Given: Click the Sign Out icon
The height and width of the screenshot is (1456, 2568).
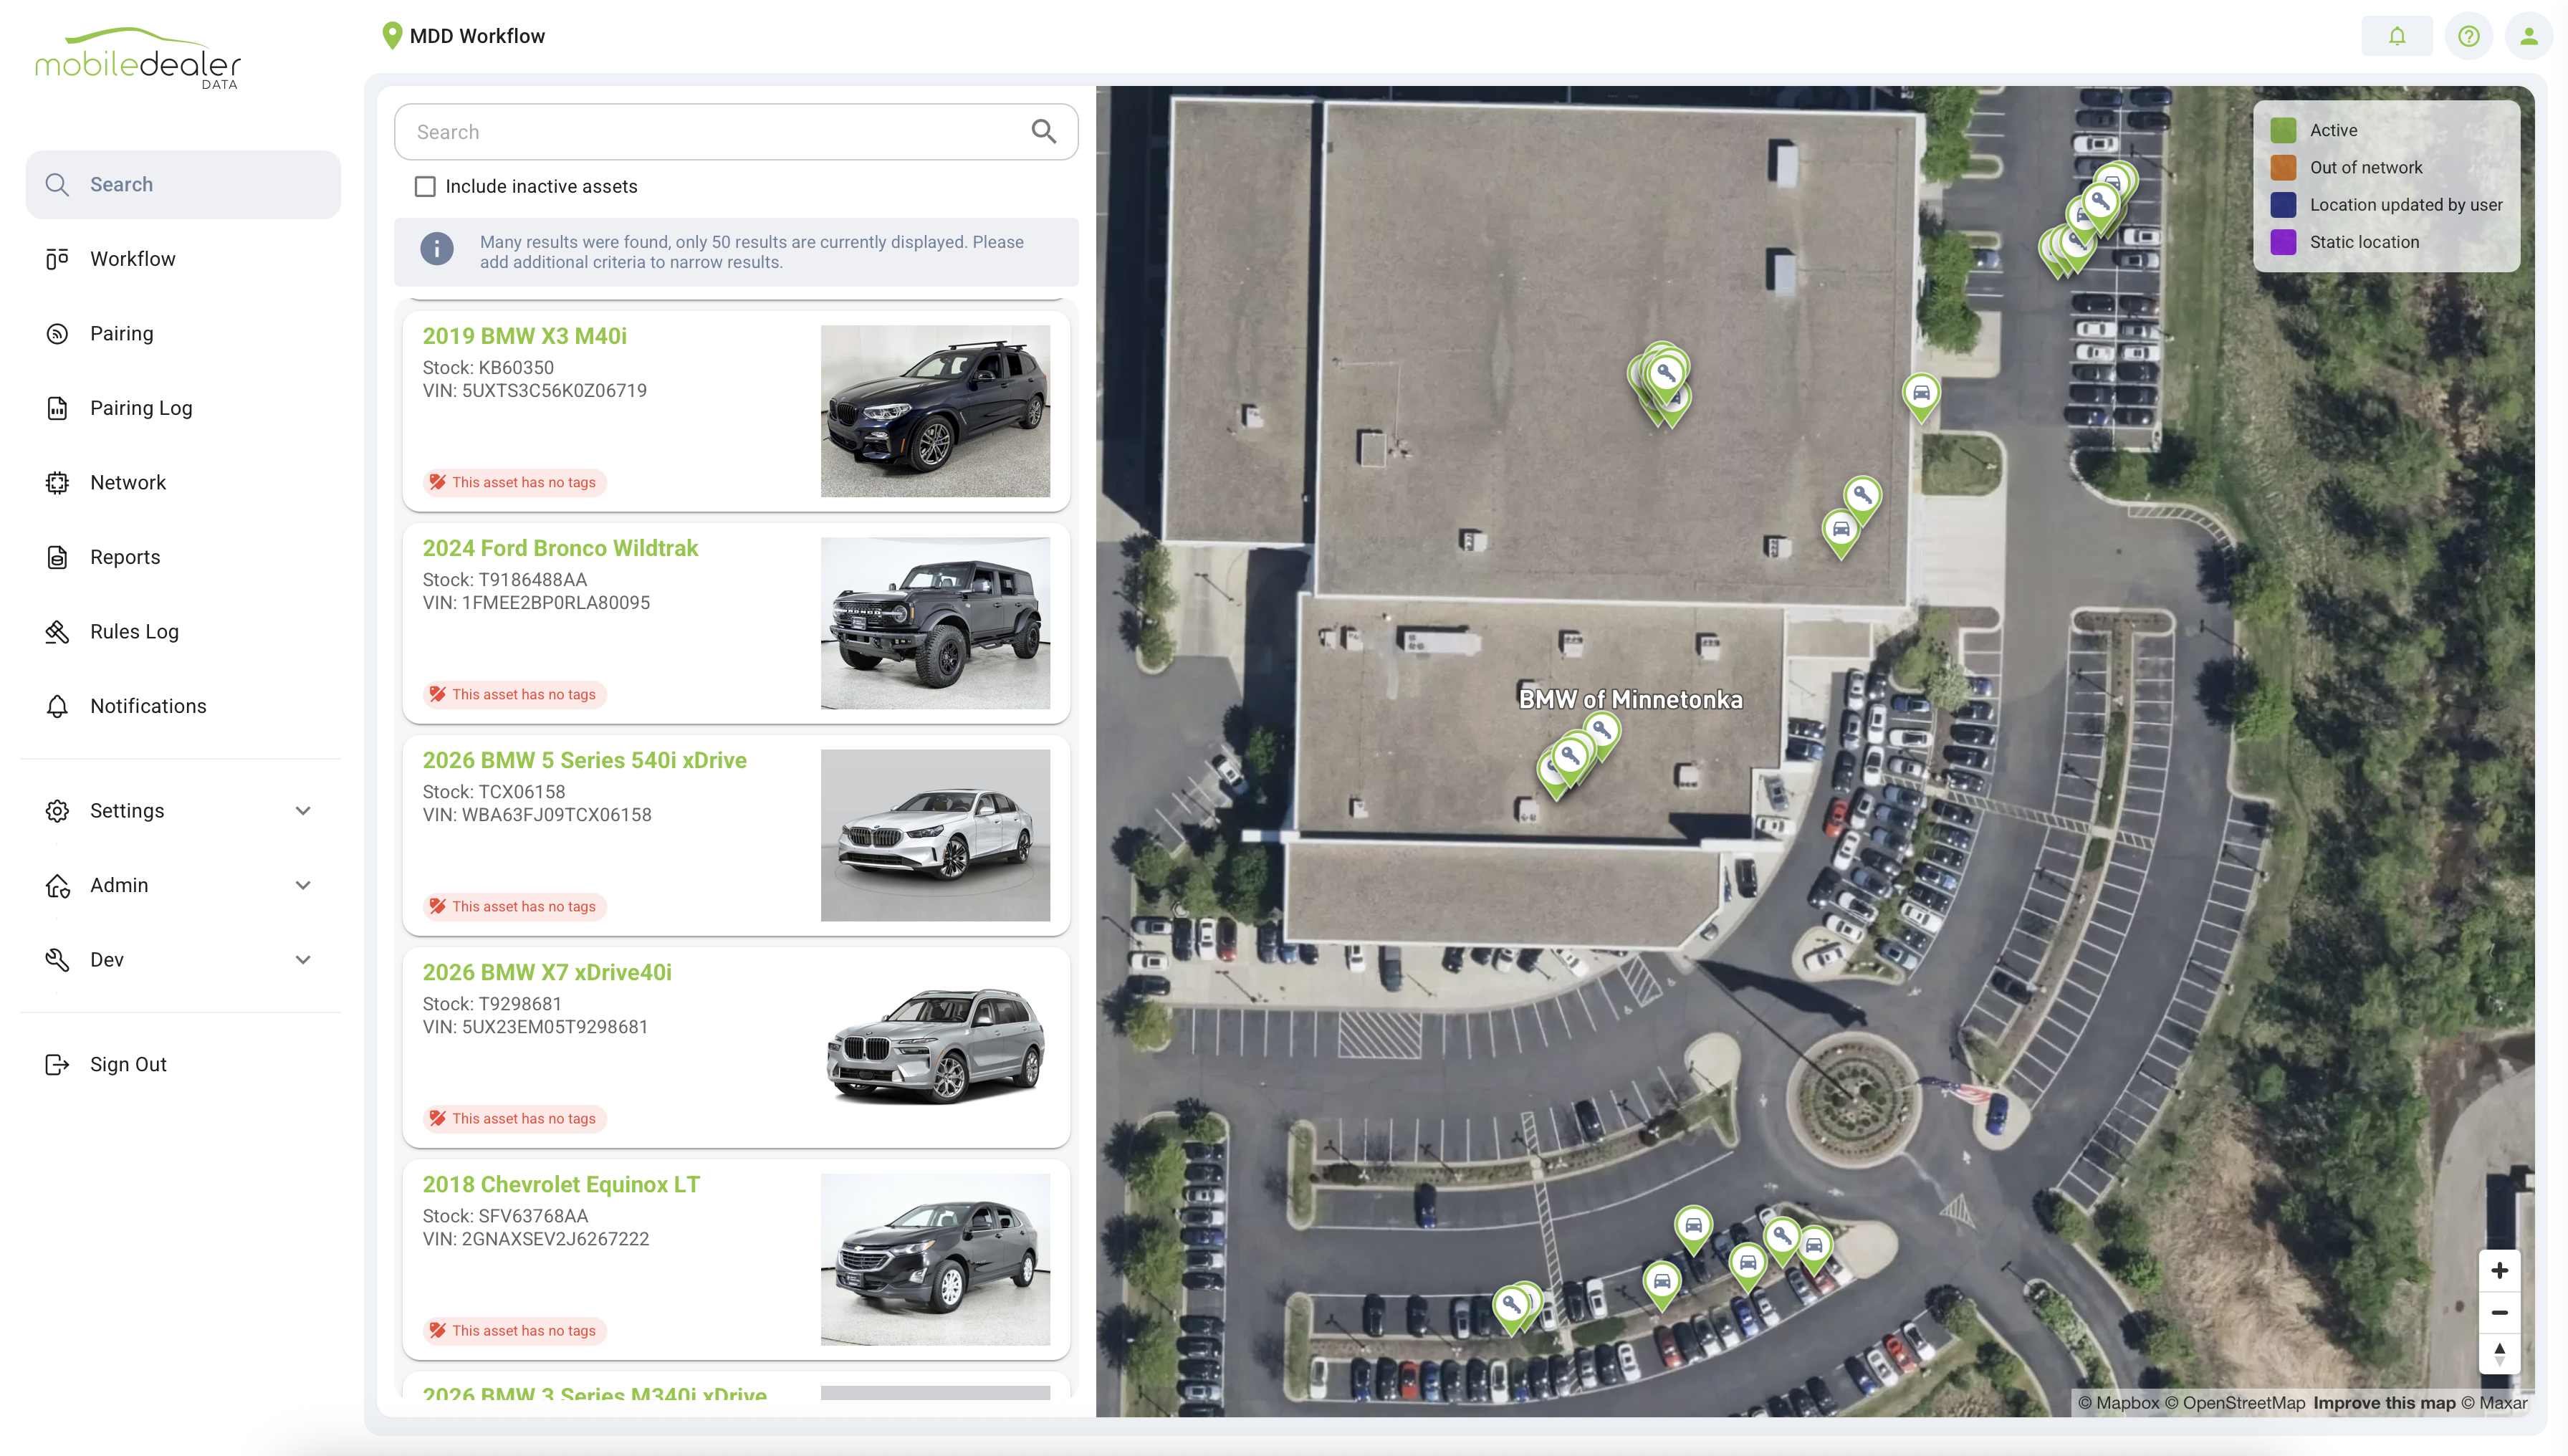Looking at the screenshot, I should 57,1064.
